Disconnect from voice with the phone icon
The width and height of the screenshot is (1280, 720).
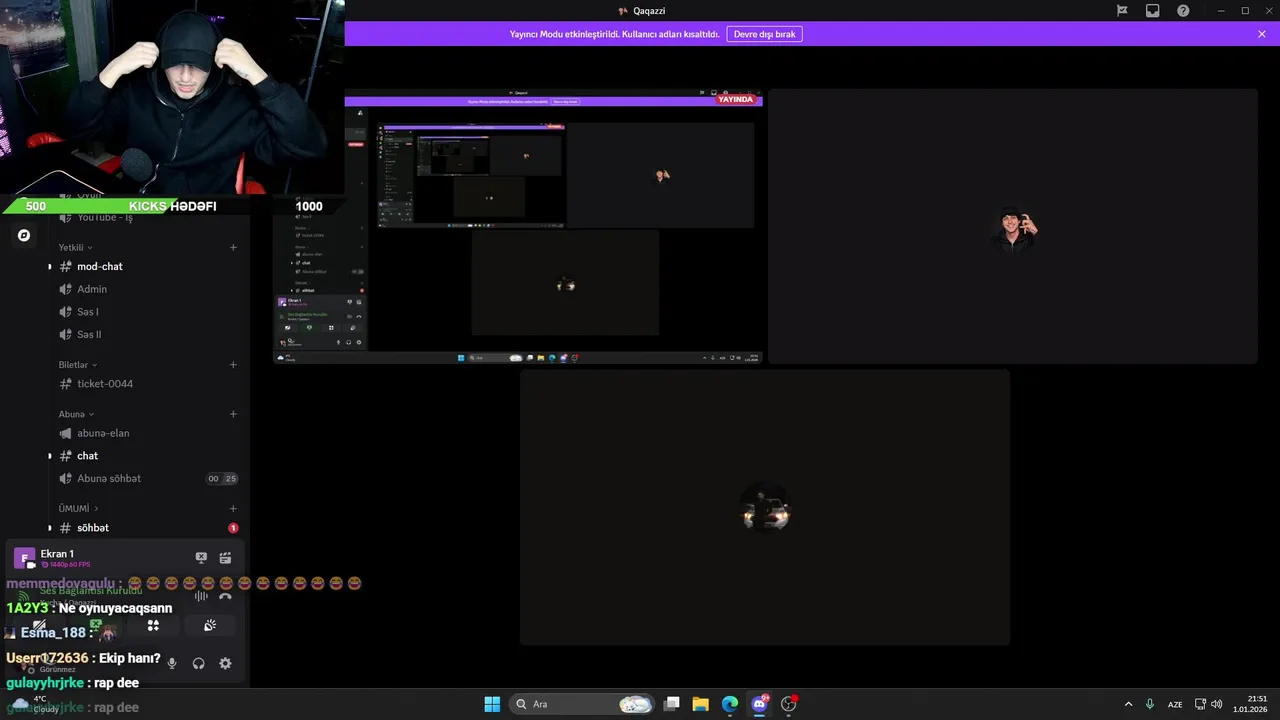[x=225, y=596]
